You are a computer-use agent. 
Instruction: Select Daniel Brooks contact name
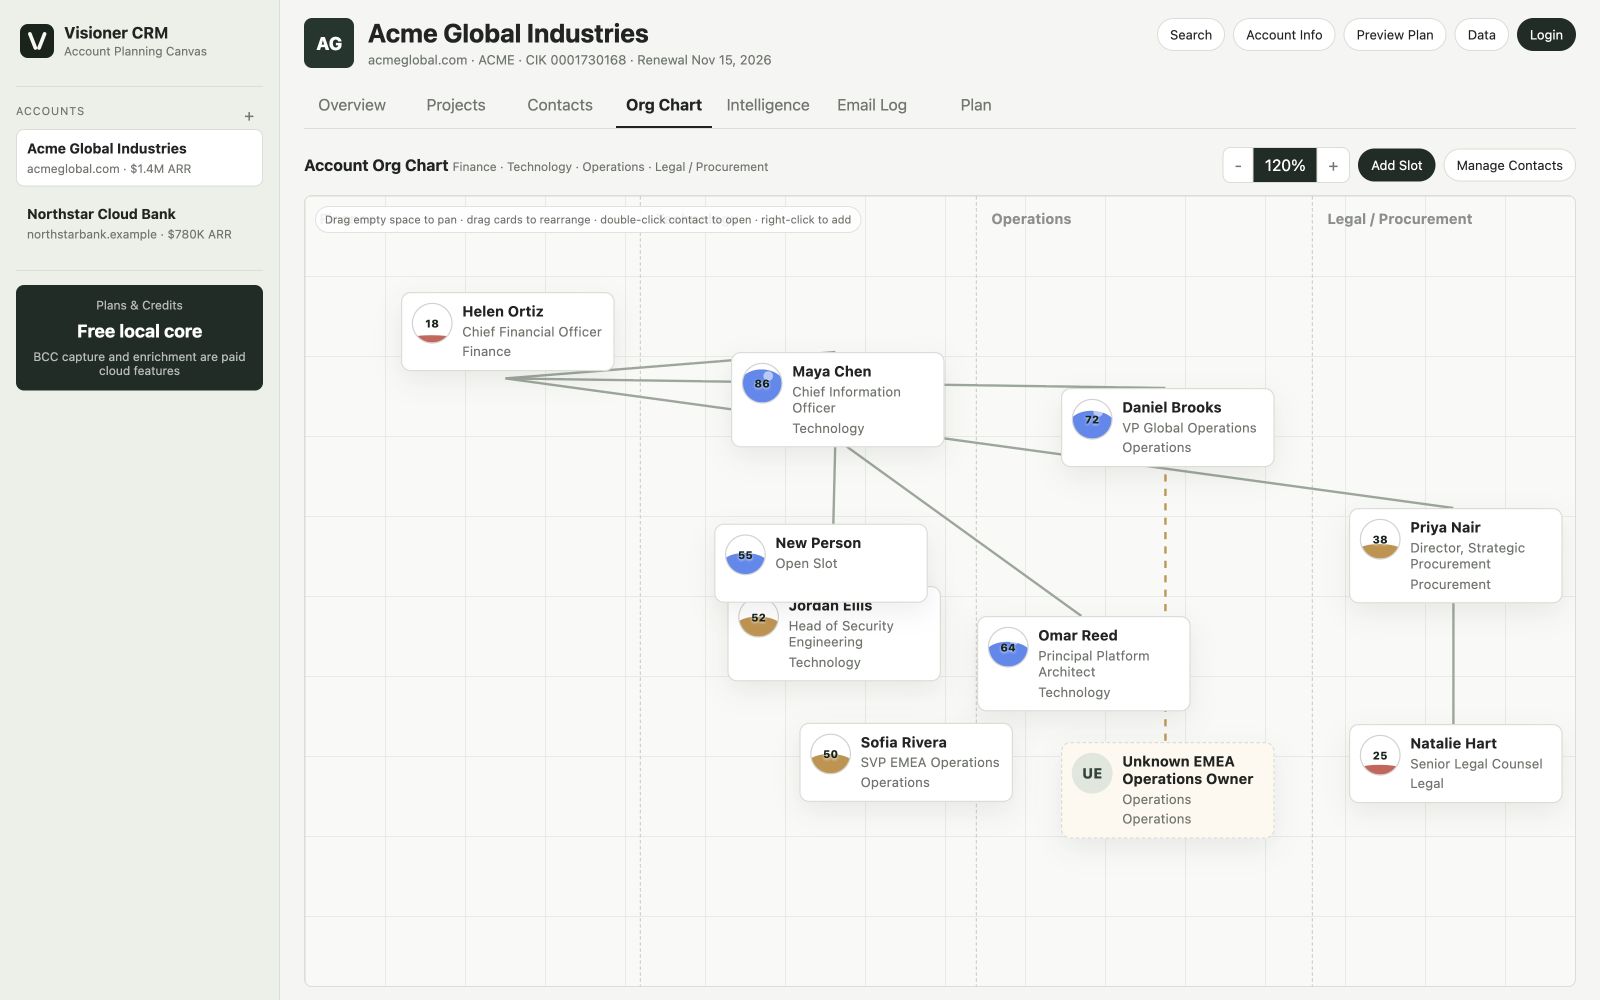1172,408
